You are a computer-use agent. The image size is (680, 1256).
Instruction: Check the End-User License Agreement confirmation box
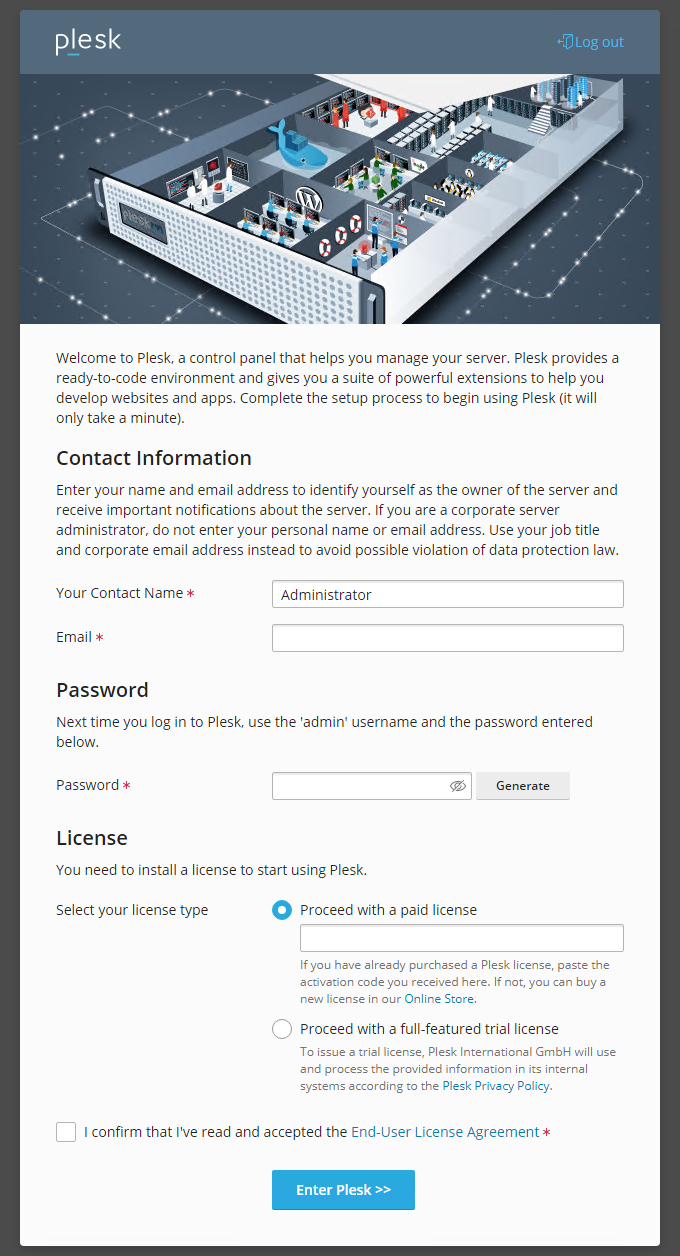click(66, 1132)
